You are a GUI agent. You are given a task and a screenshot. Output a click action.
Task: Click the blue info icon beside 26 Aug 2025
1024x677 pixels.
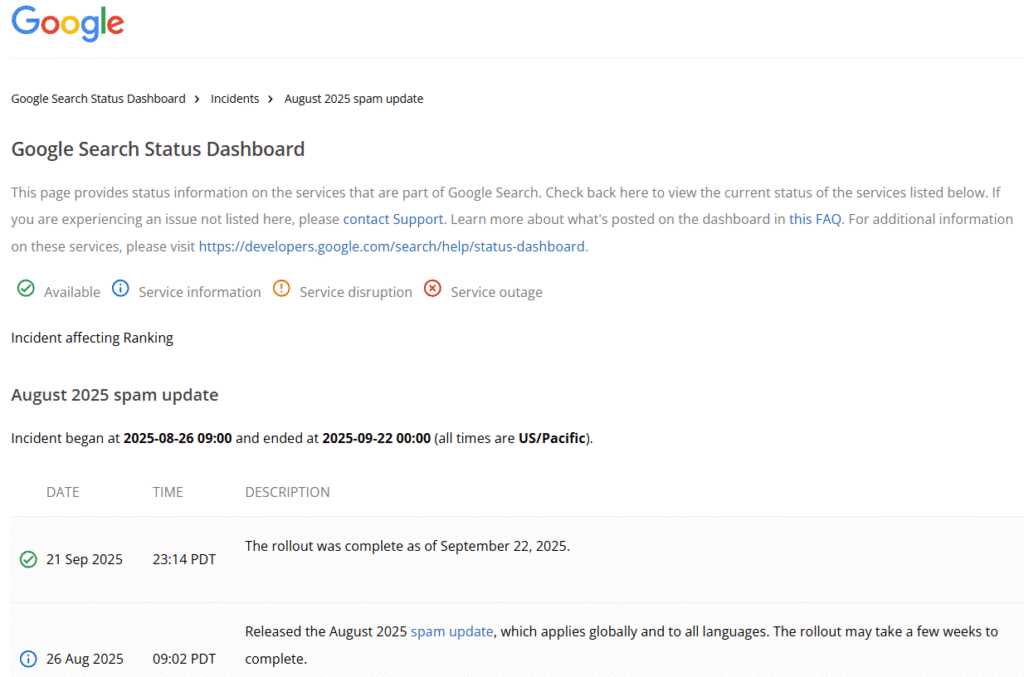[28, 659]
